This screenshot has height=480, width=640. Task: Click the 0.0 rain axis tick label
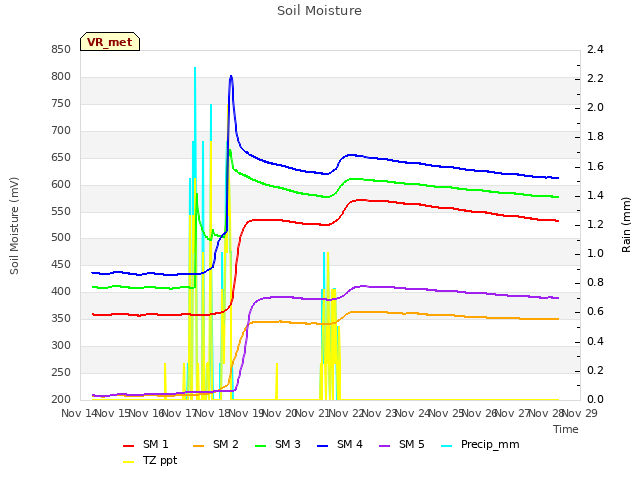click(x=596, y=399)
